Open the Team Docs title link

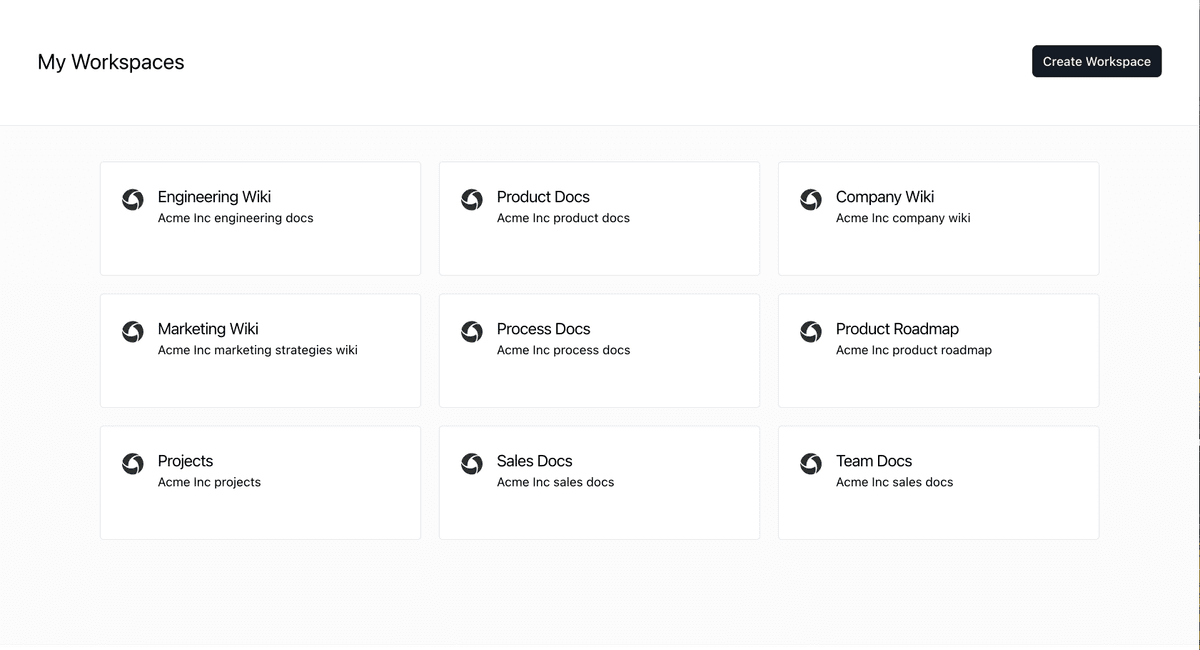(x=874, y=461)
